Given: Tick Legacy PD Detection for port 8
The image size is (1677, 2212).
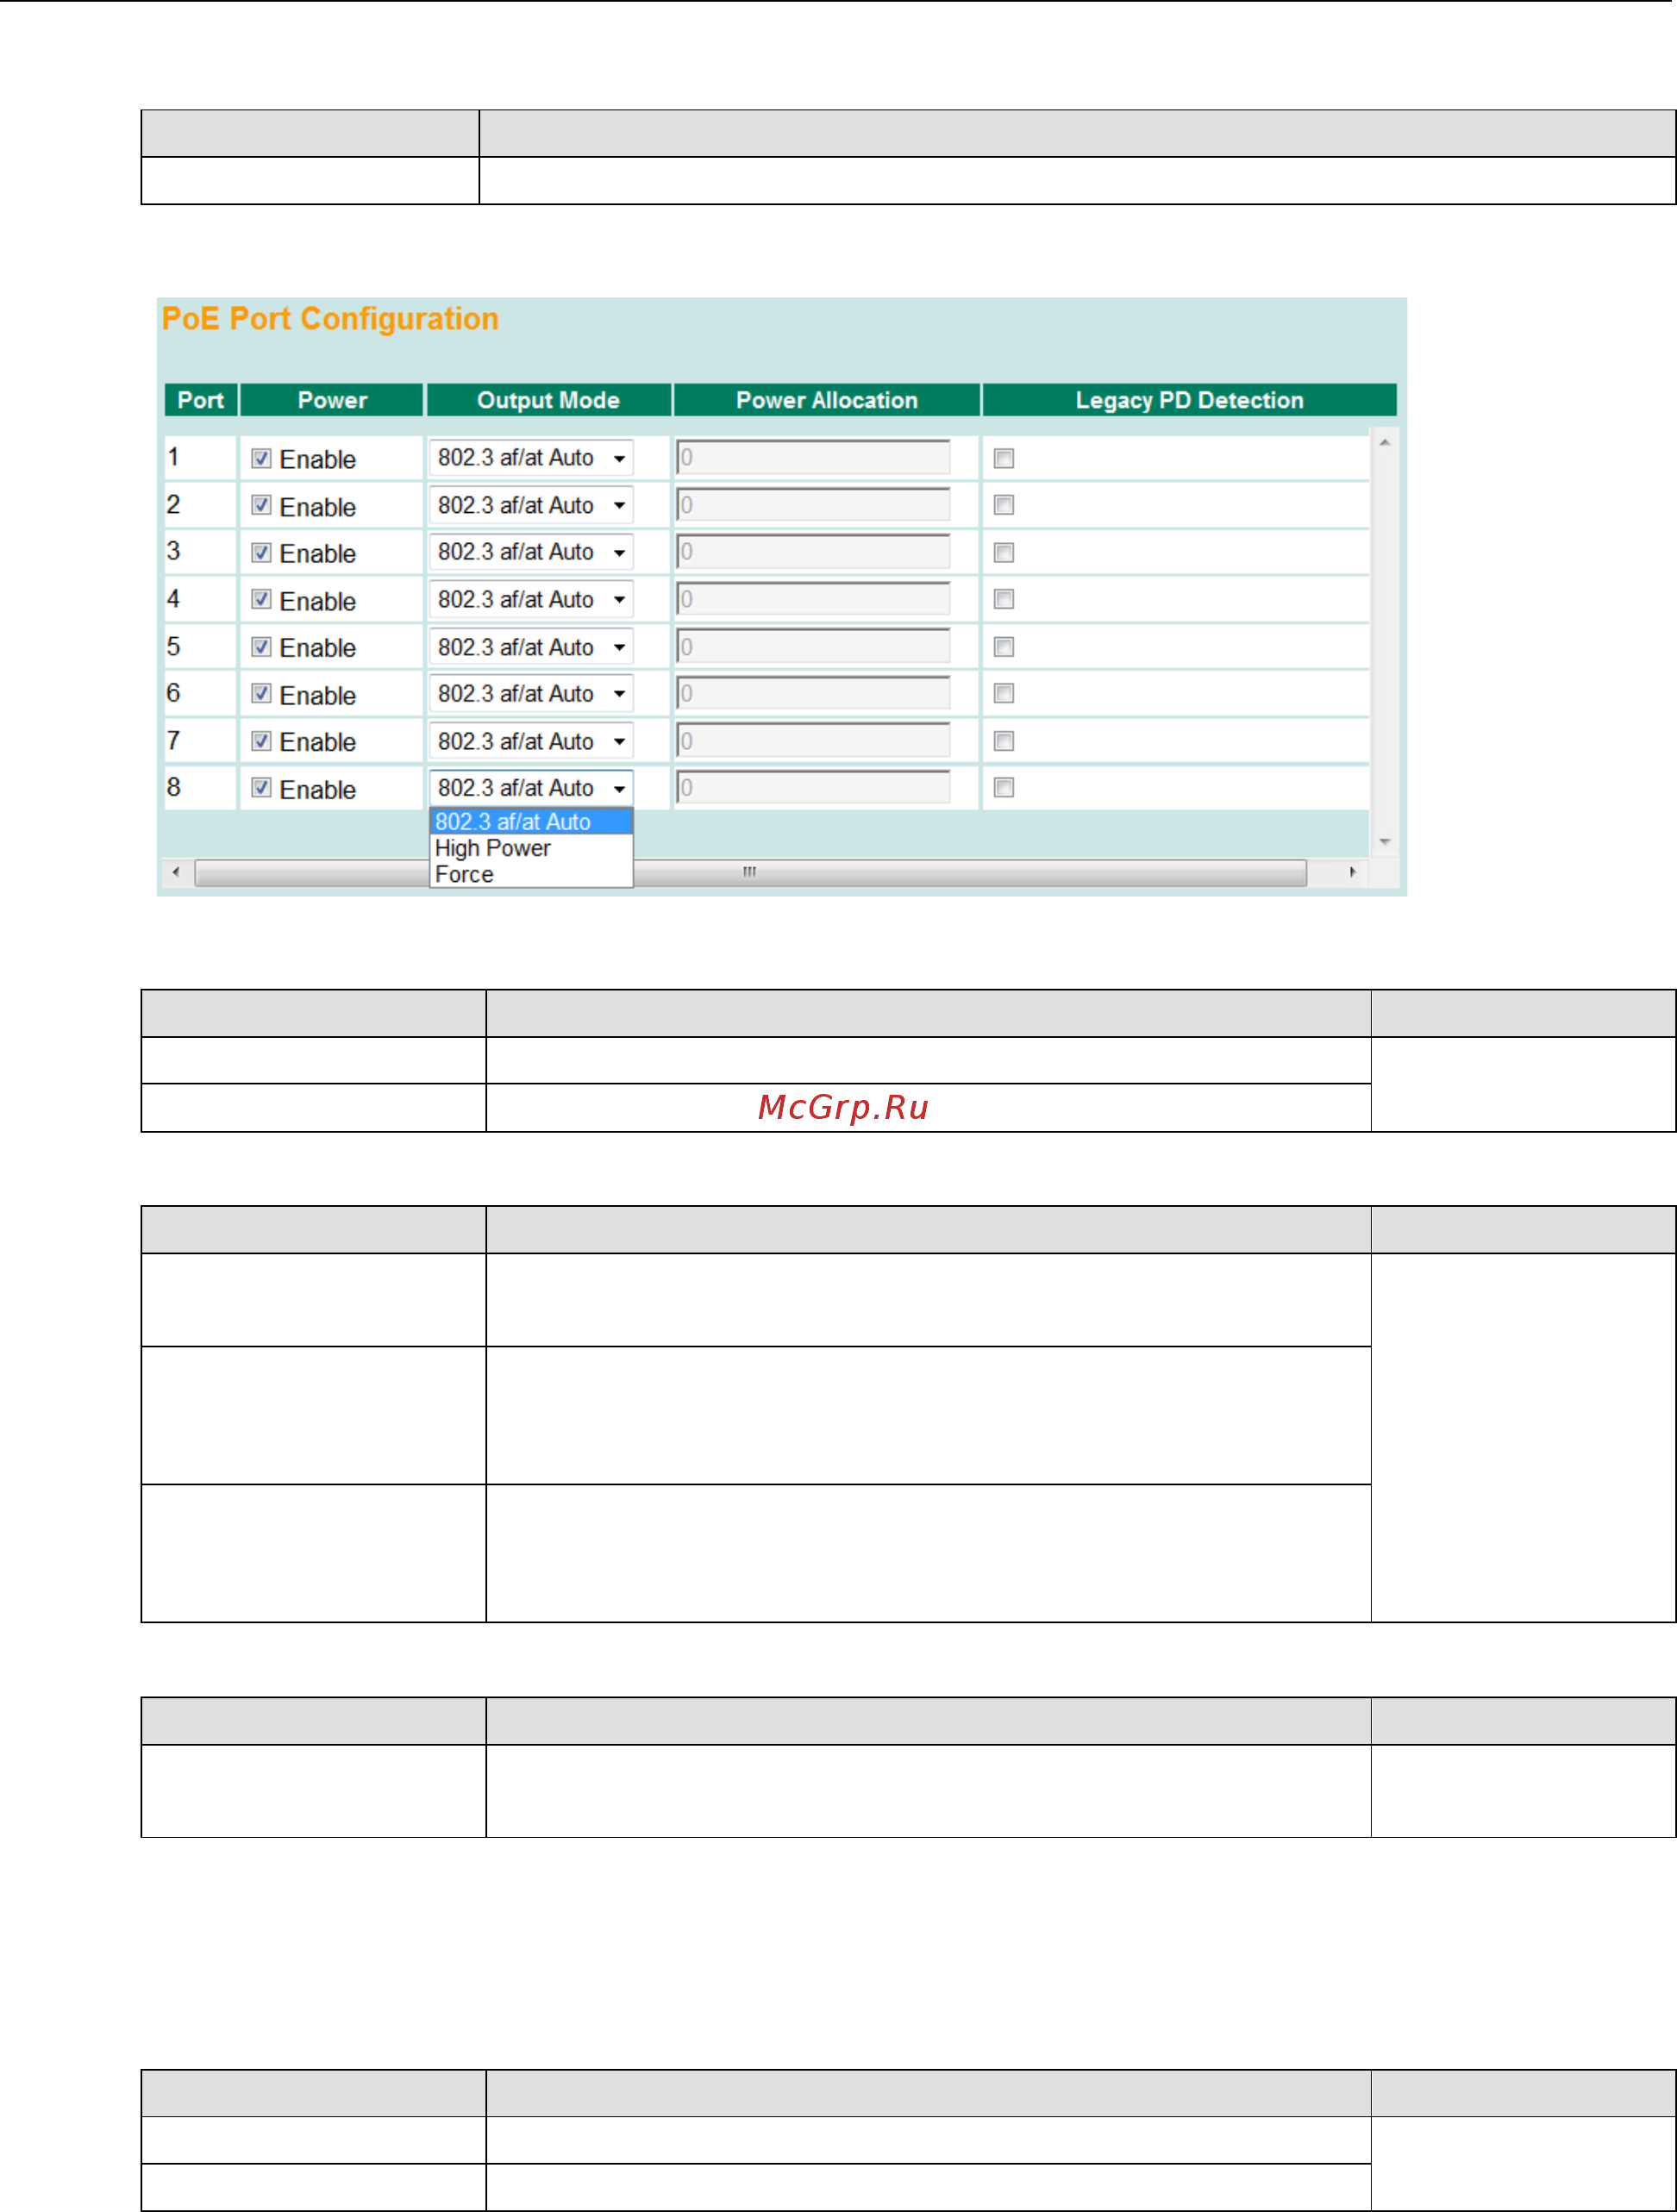Looking at the screenshot, I should [x=1003, y=788].
